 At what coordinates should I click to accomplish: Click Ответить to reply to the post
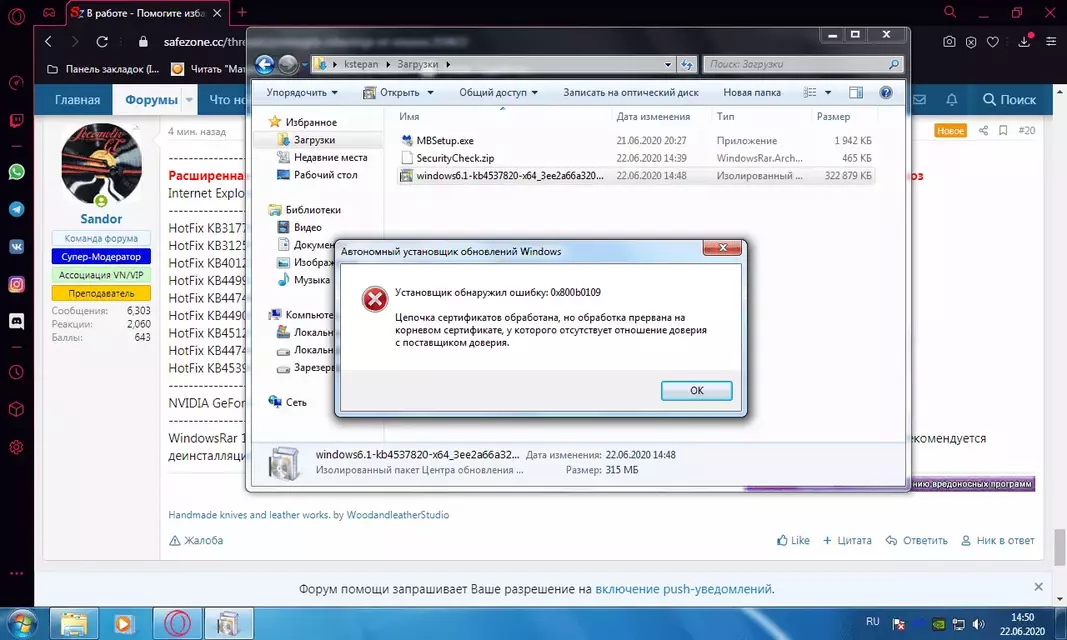click(x=917, y=541)
